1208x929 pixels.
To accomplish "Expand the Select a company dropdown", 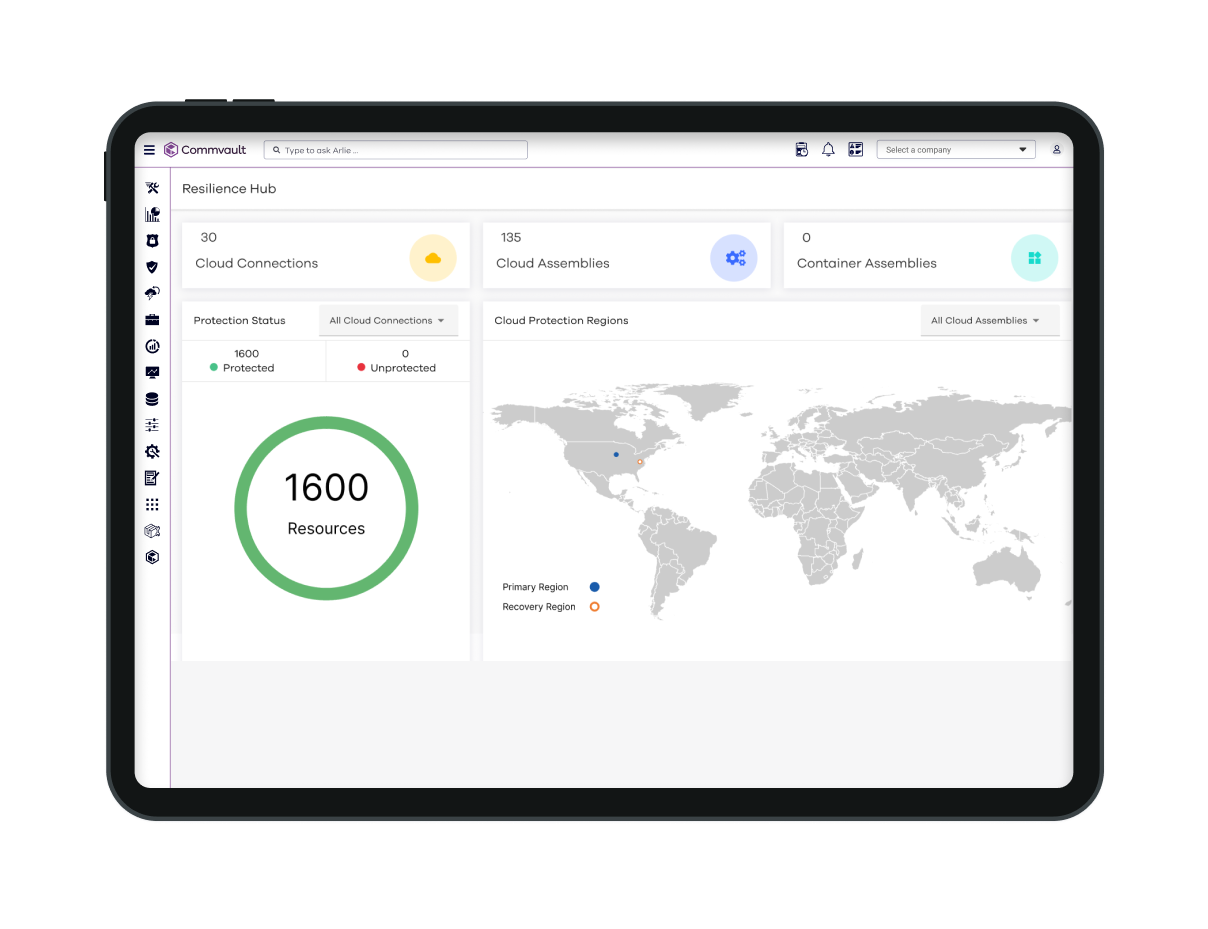I will coord(957,150).
